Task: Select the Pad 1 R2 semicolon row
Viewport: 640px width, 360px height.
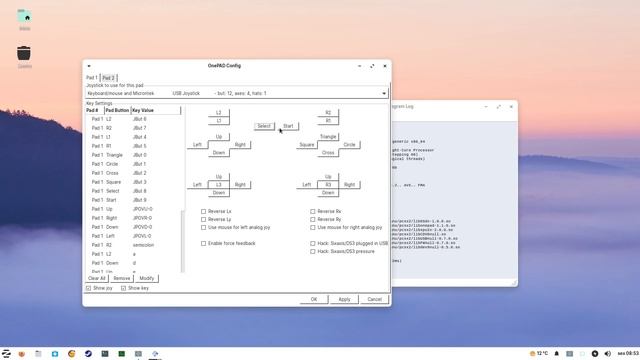Action: [133, 245]
